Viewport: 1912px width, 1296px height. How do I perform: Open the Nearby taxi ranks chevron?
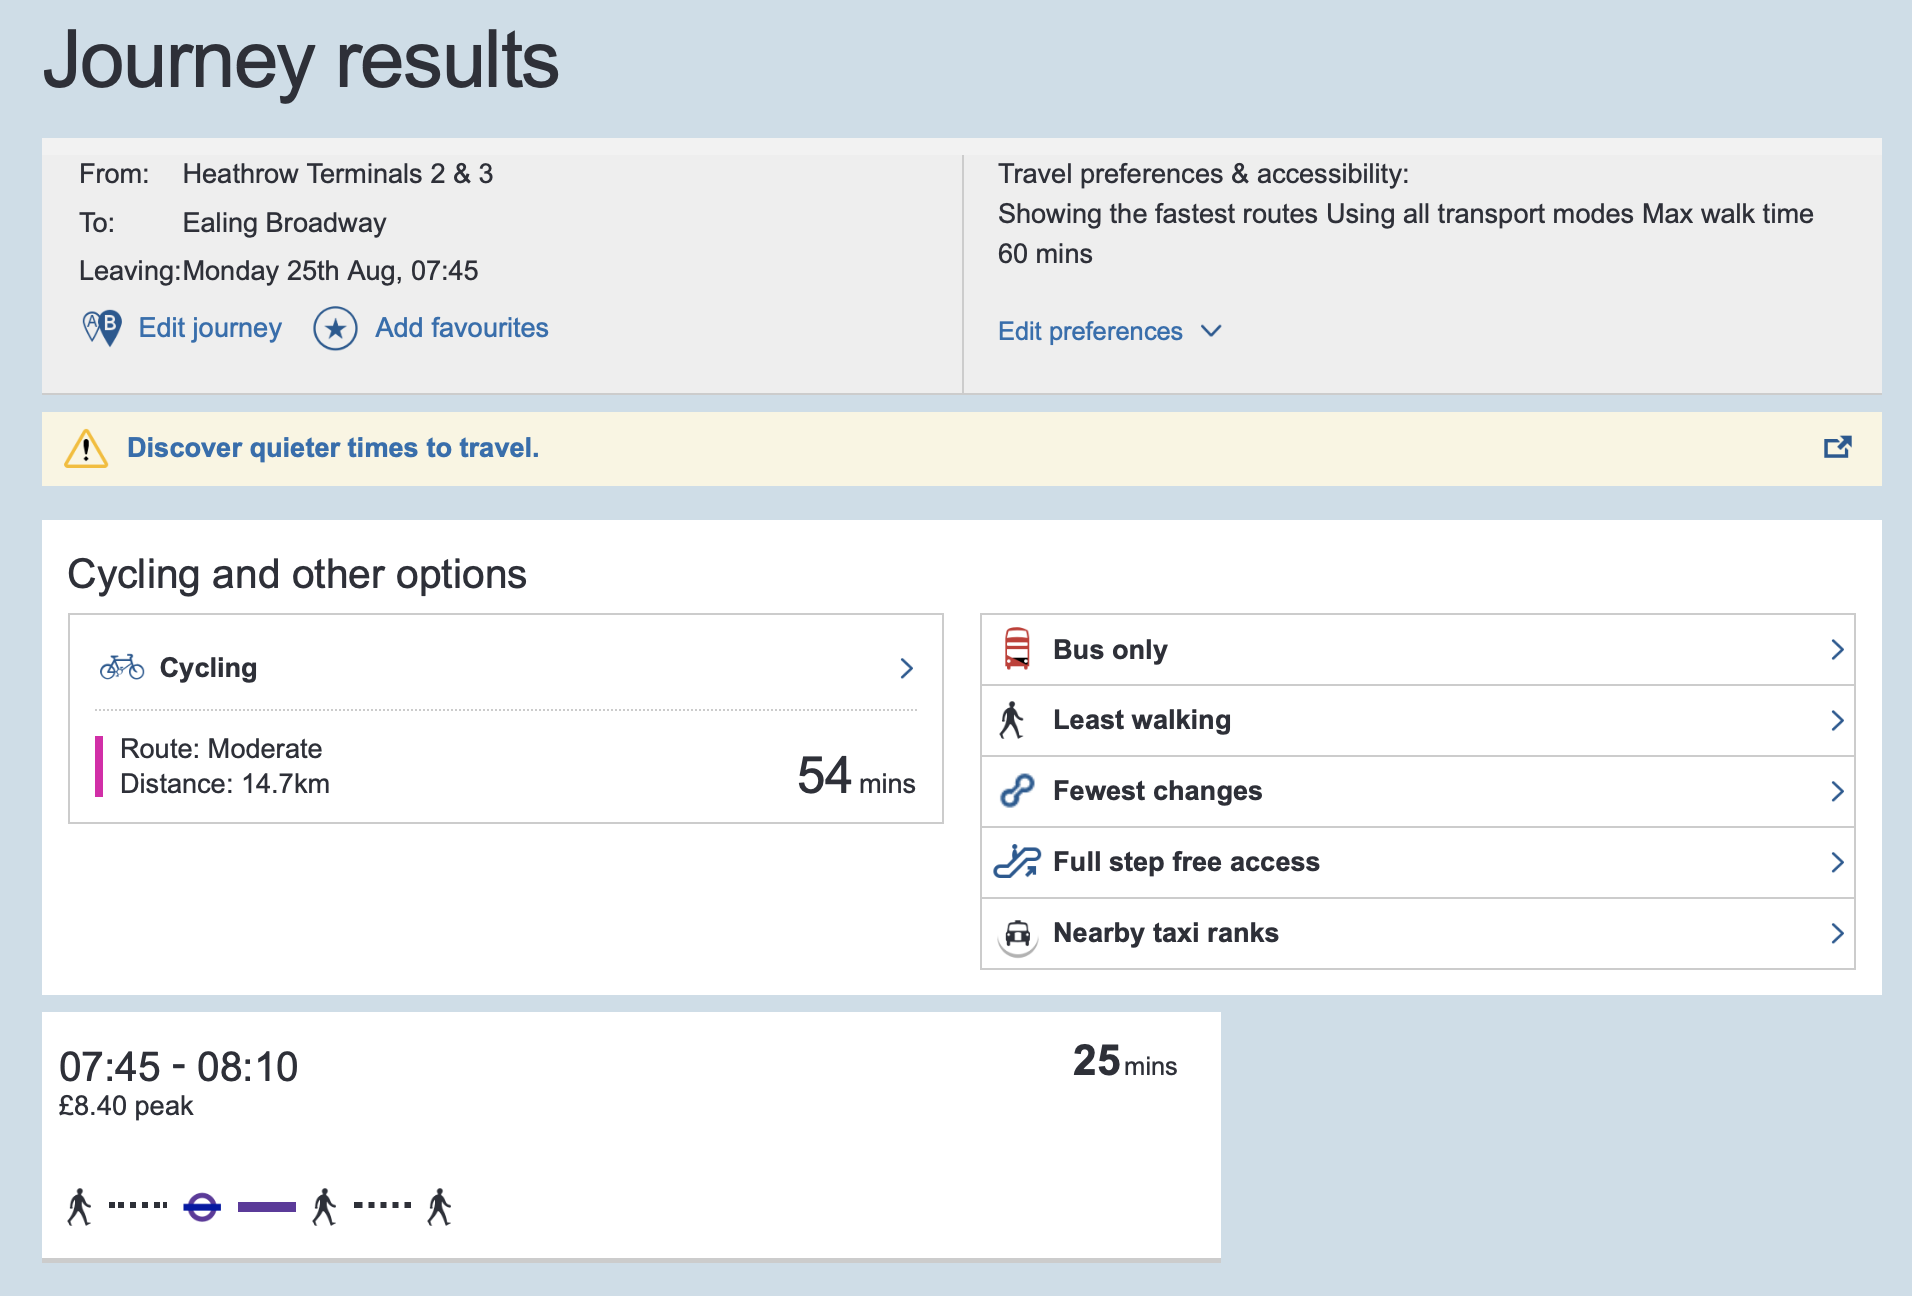pos(1838,933)
